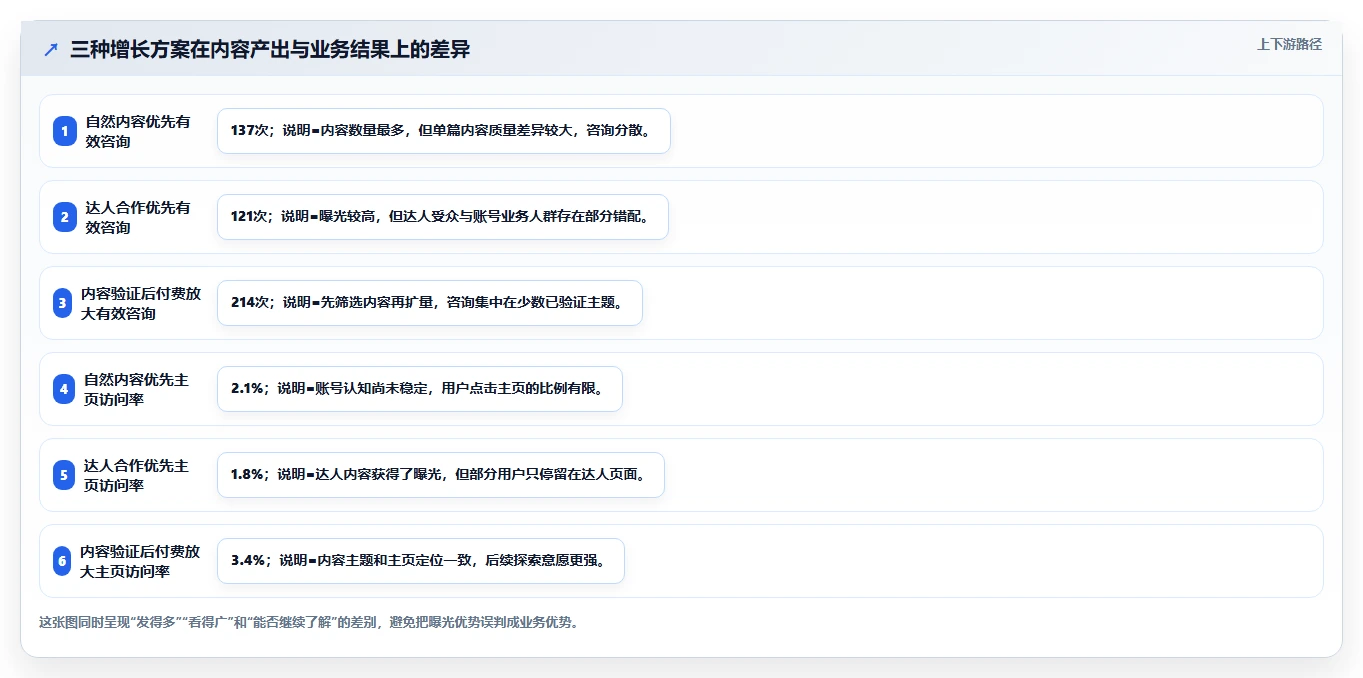Click the 上下游路径 label in header

(x=1289, y=44)
